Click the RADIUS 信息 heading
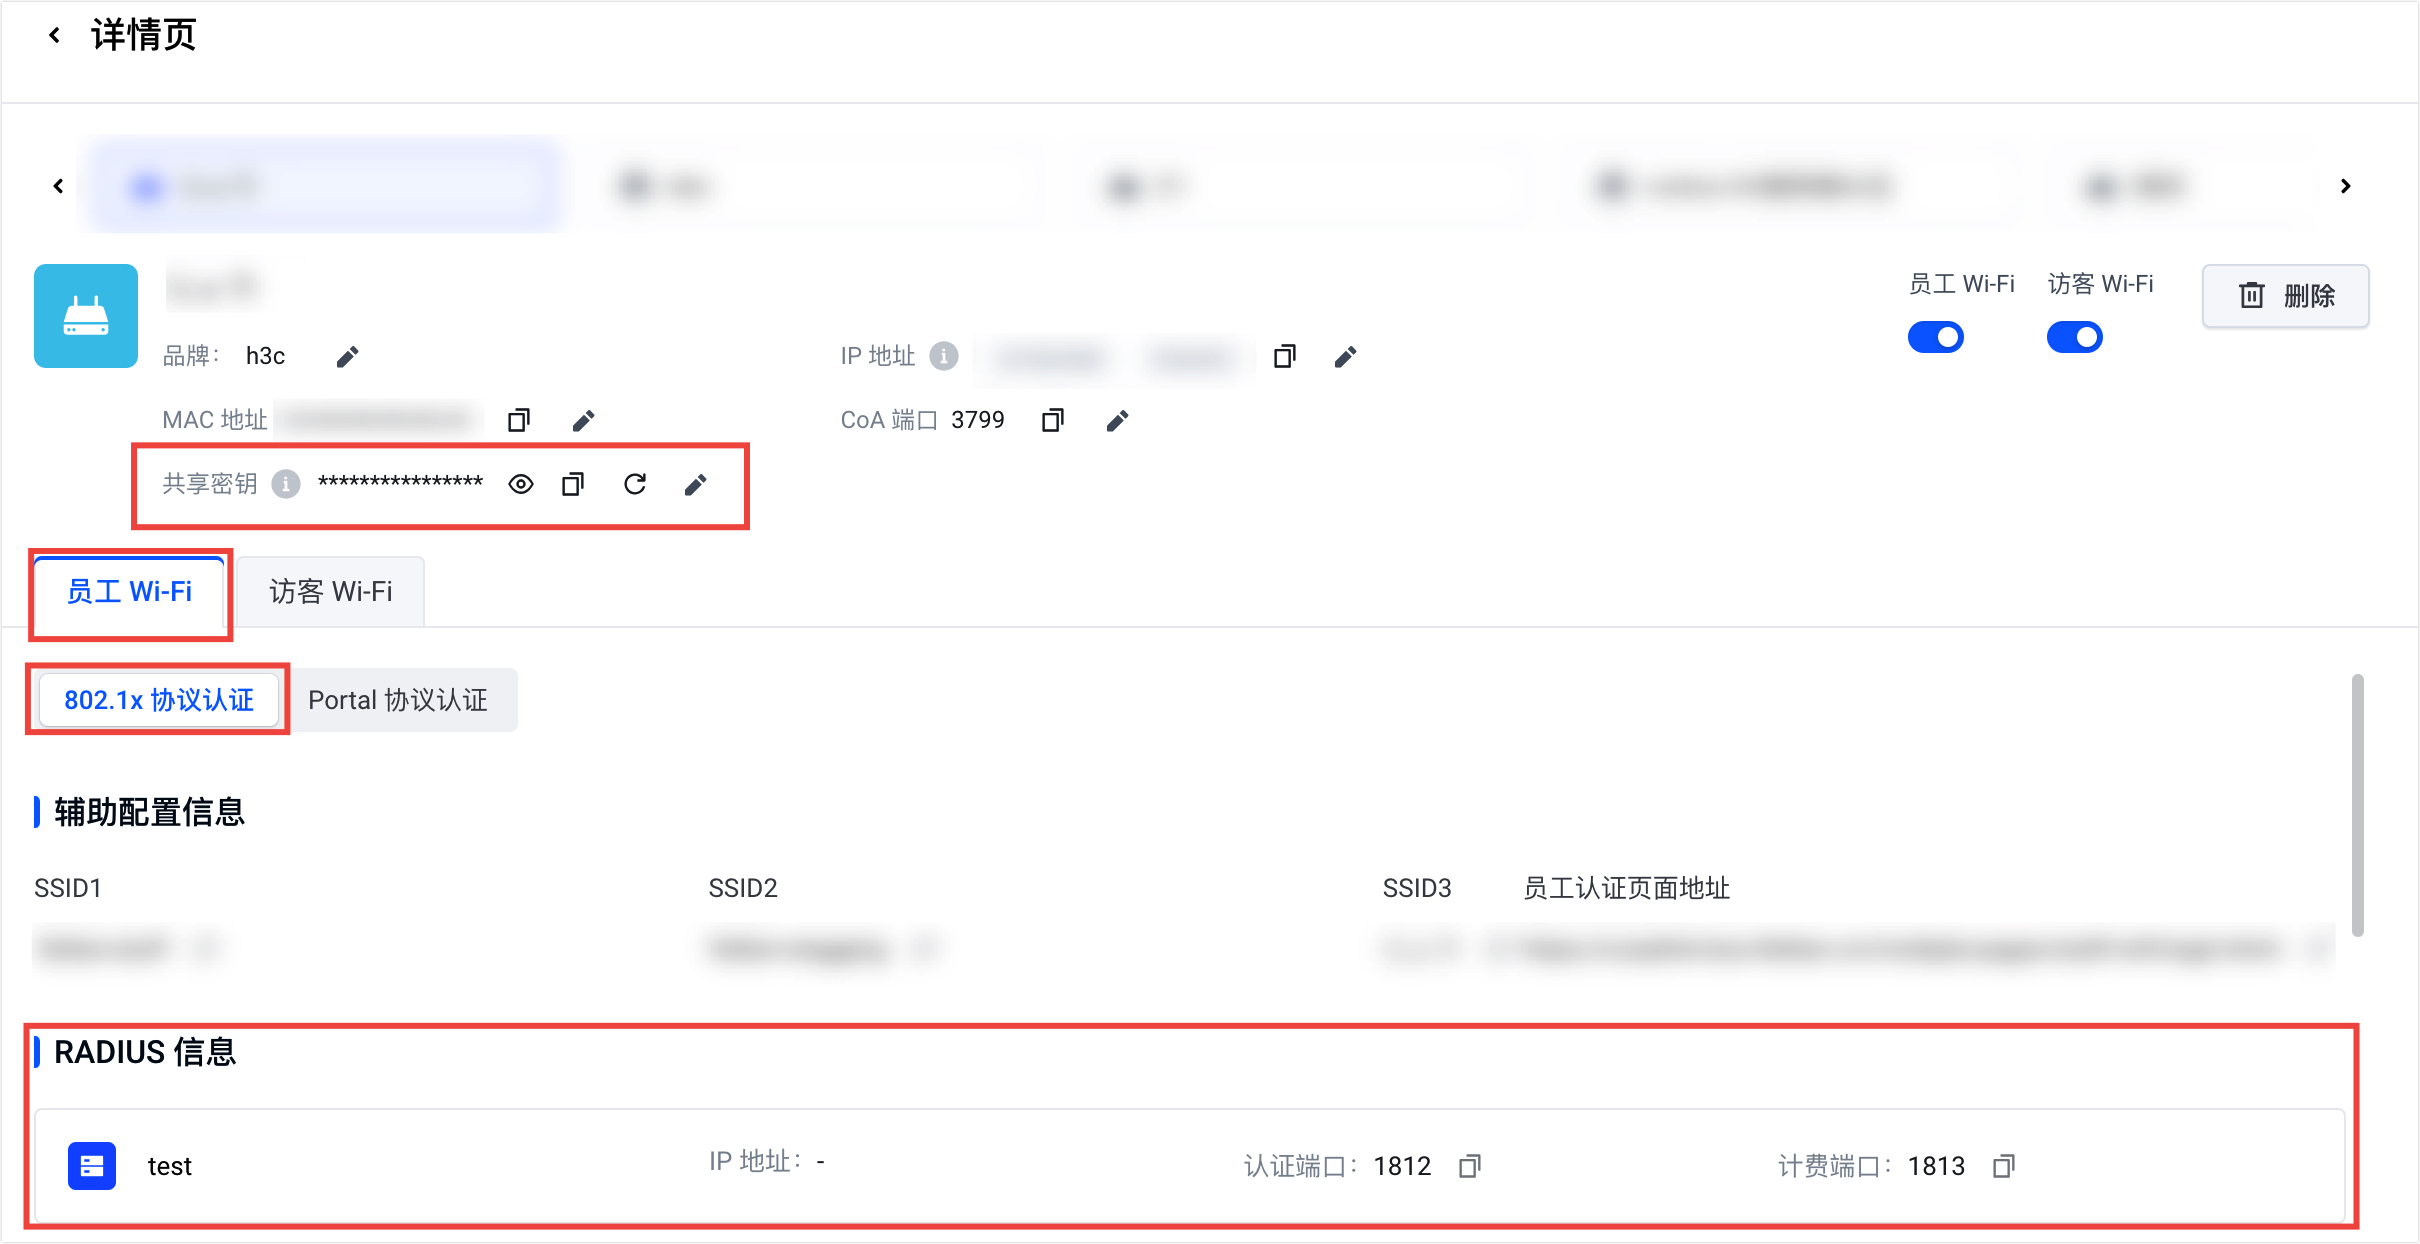 pyautogui.click(x=145, y=1052)
